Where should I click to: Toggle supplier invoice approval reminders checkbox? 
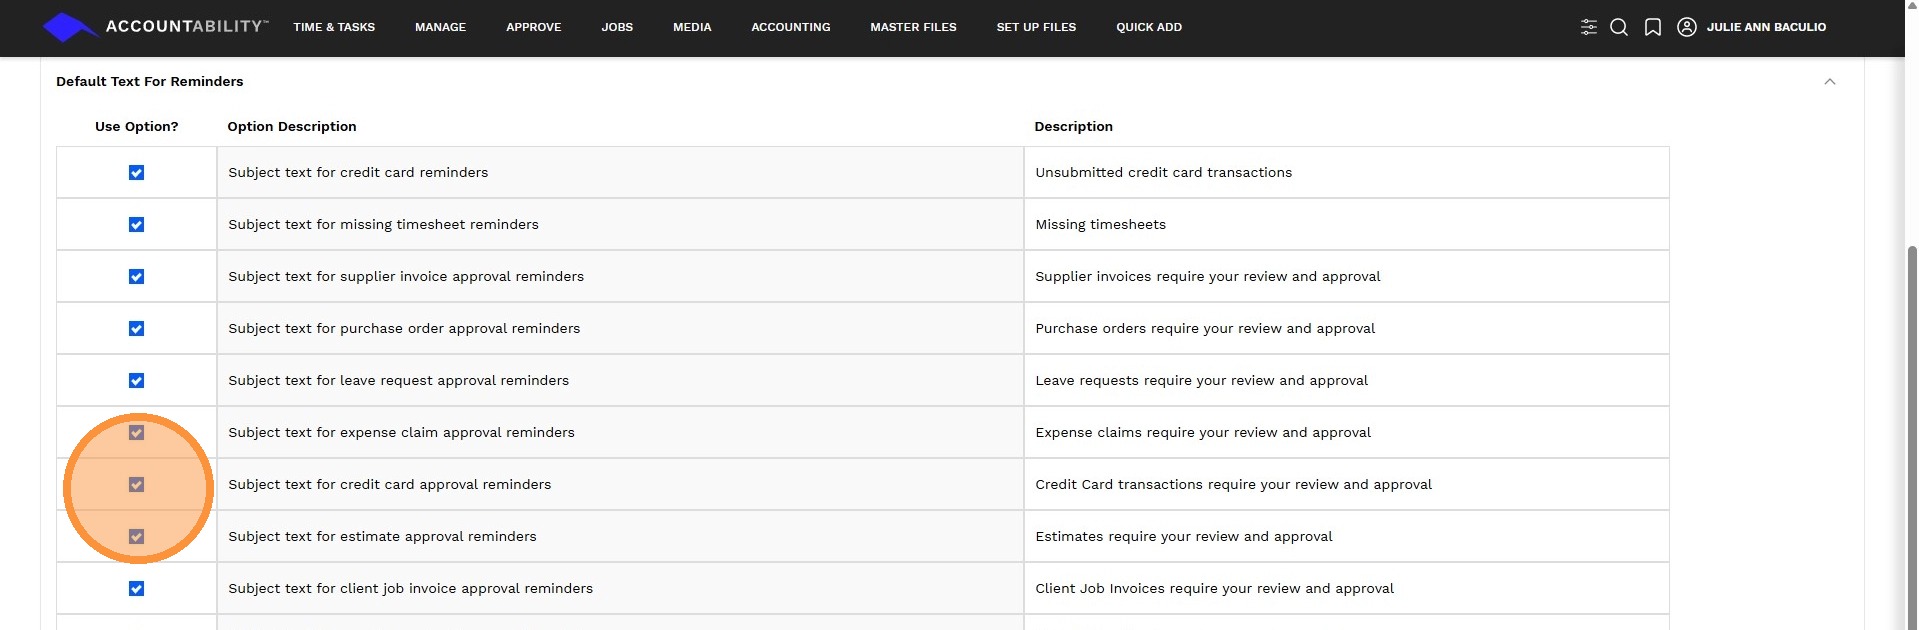137,277
